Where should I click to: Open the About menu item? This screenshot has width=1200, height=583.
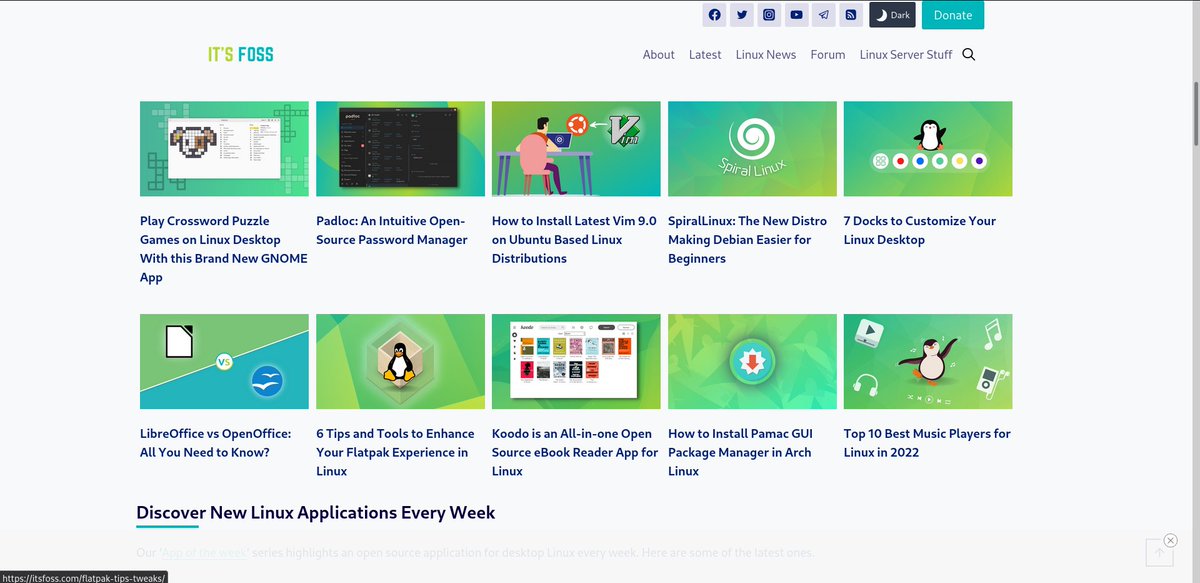tap(659, 55)
